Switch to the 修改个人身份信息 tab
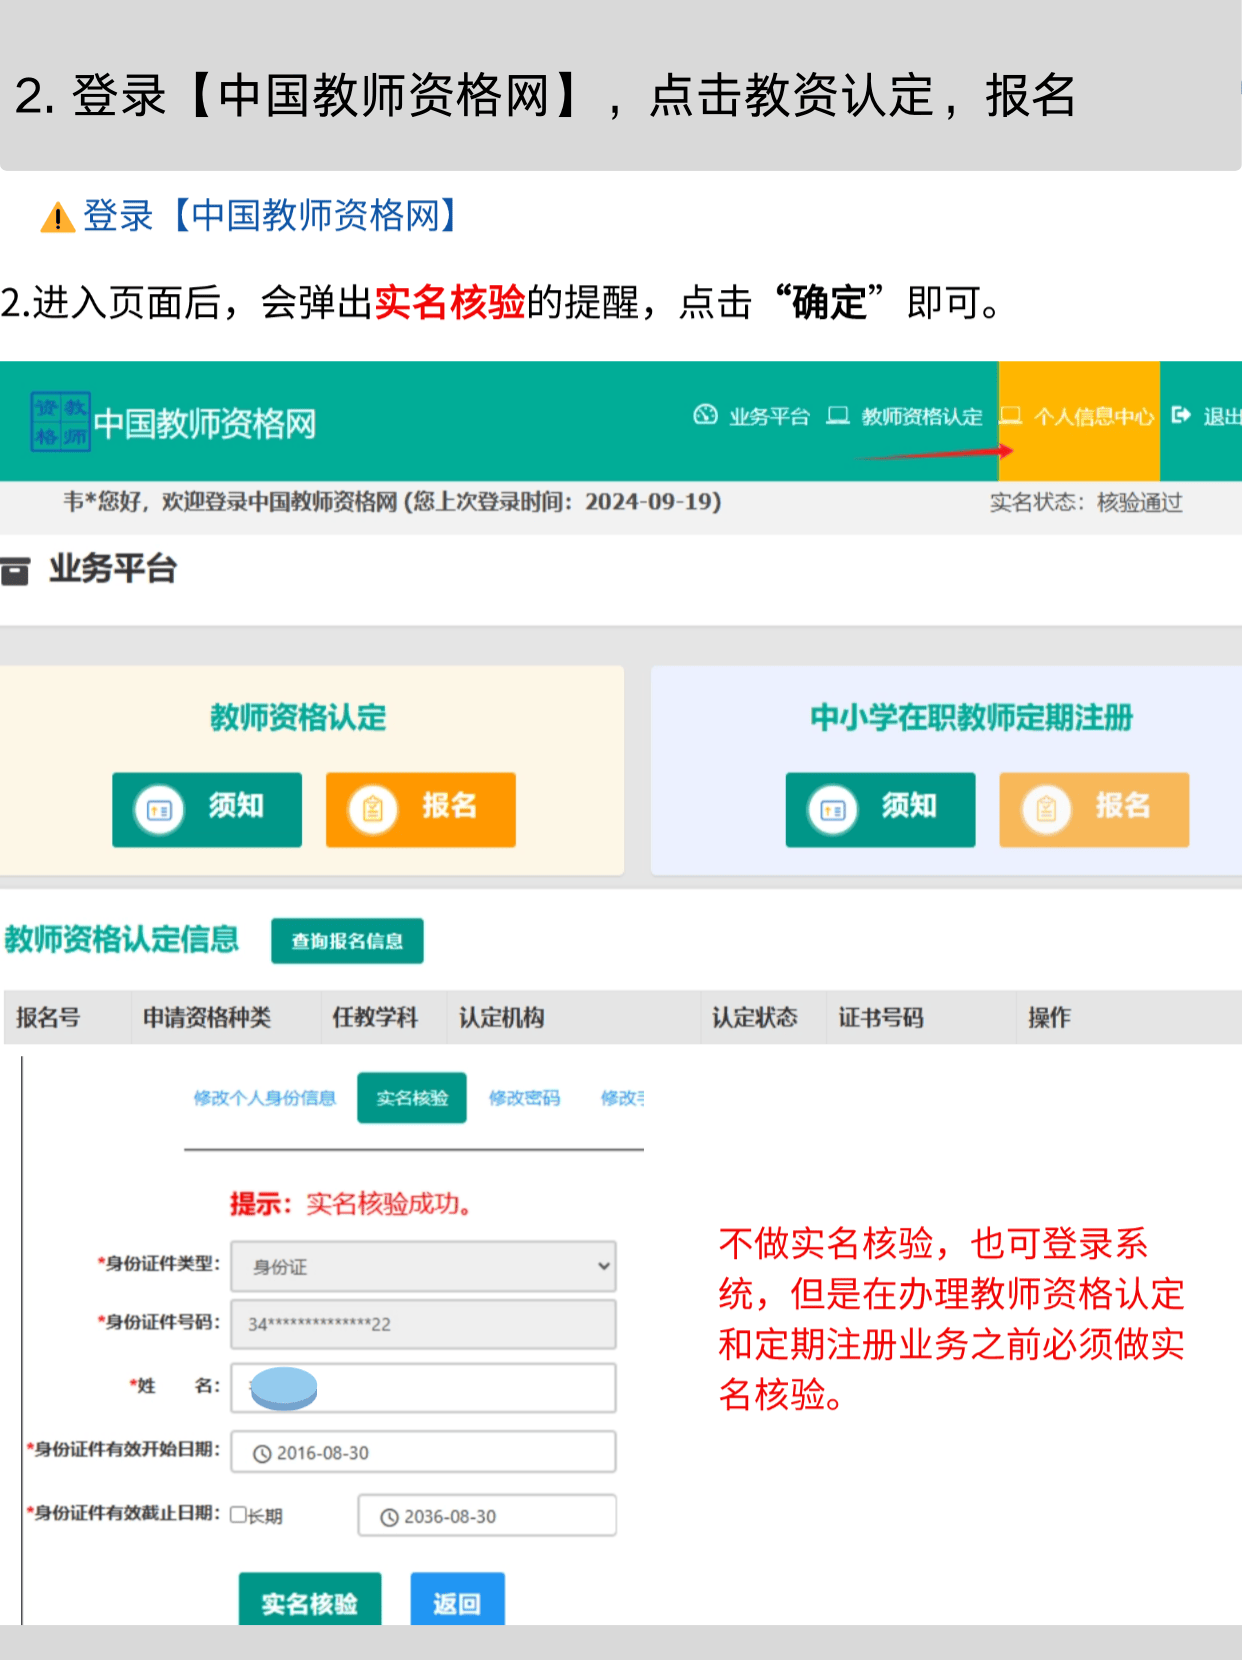Image resolution: width=1242 pixels, height=1660 pixels. point(265,1098)
